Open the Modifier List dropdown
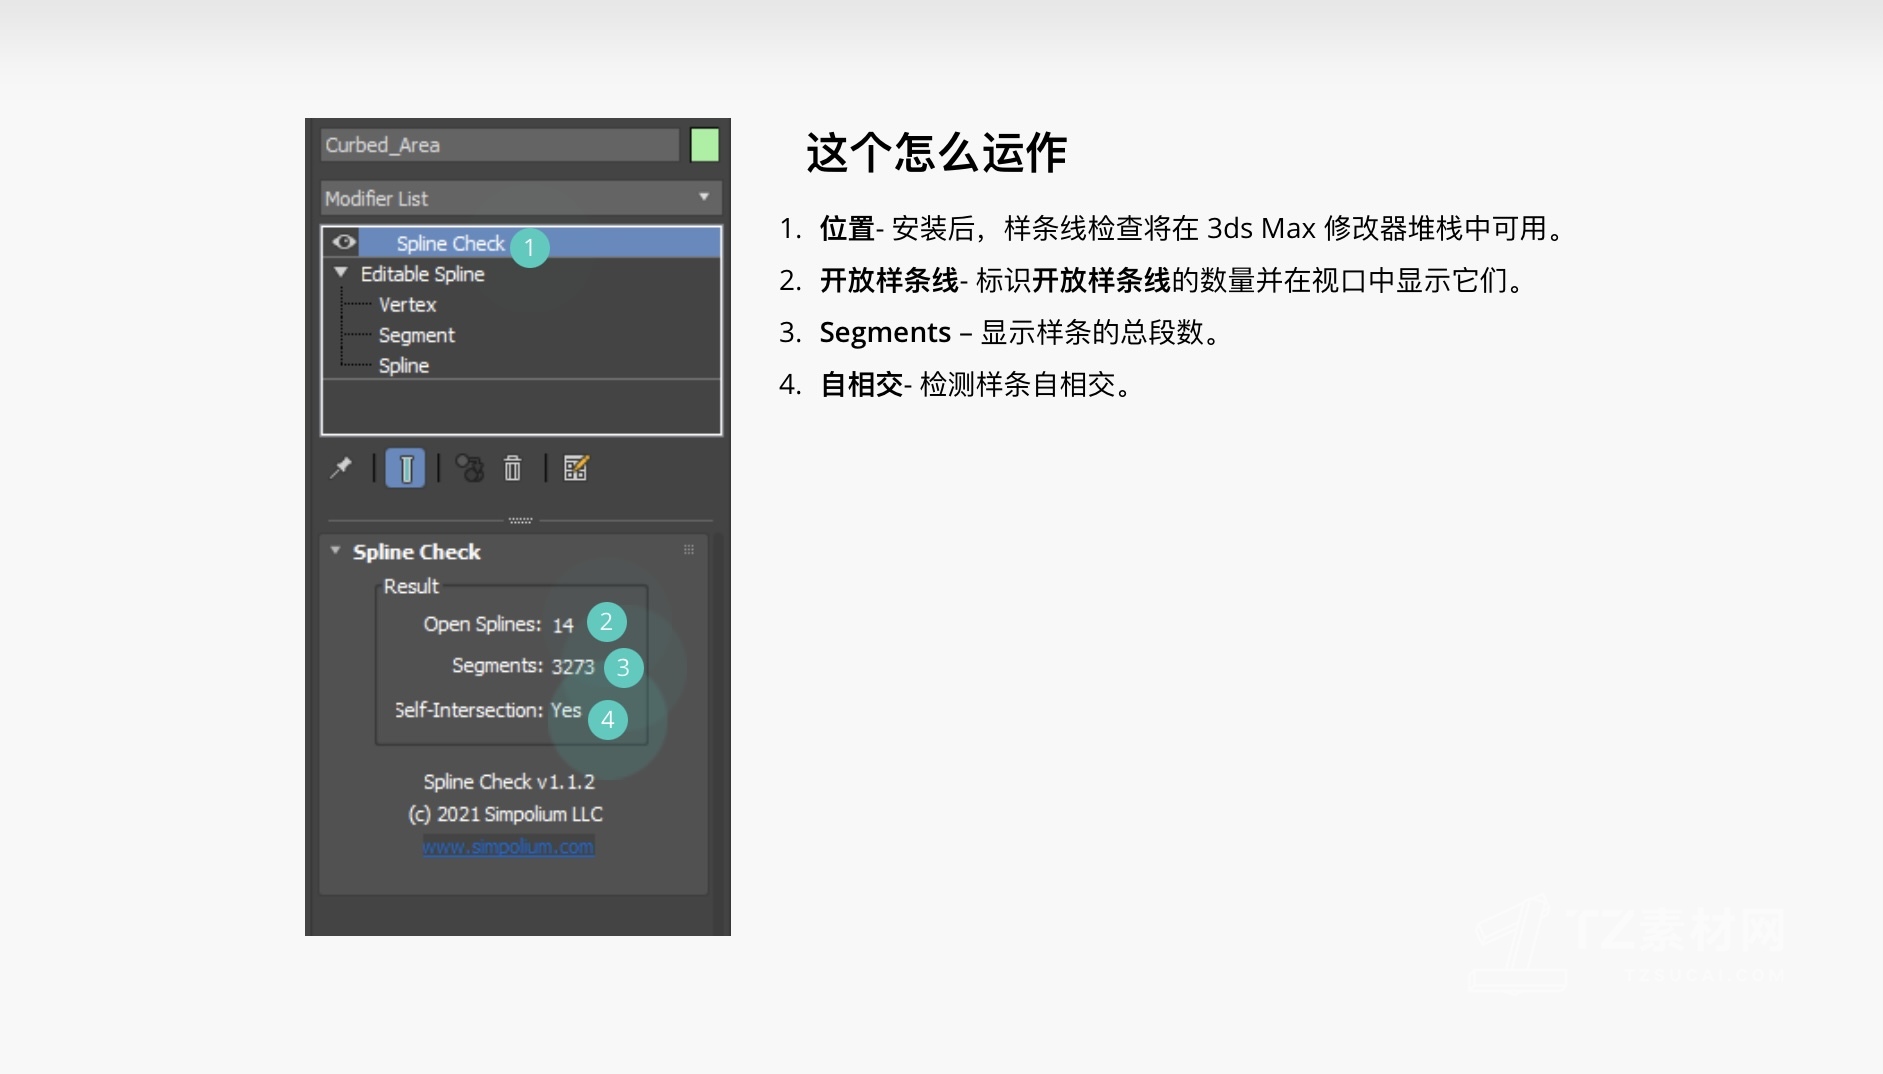Image resolution: width=1883 pixels, height=1074 pixels. [521, 198]
